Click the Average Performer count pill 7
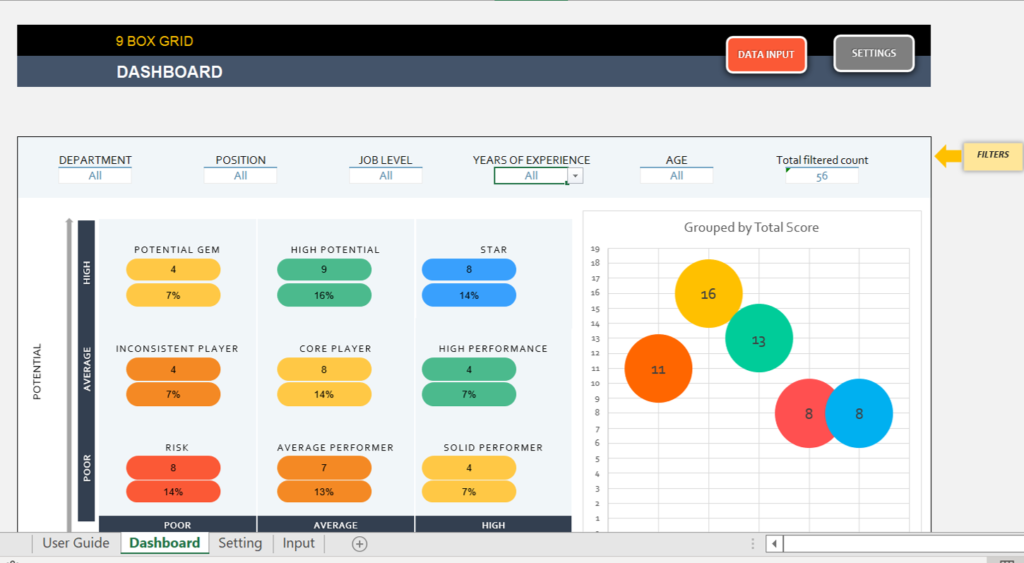This screenshot has width=1024, height=563. (x=324, y=468)
